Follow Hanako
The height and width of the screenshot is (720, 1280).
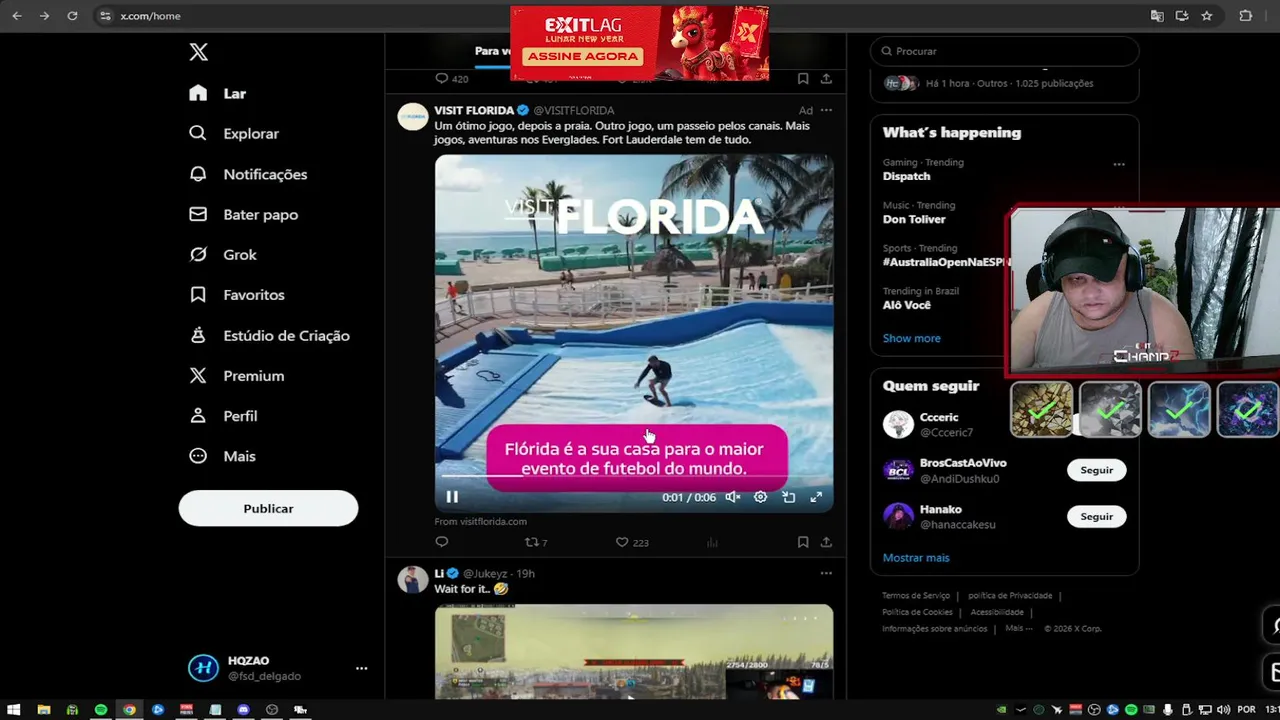pyautogui.click(x=1096, y=517)
